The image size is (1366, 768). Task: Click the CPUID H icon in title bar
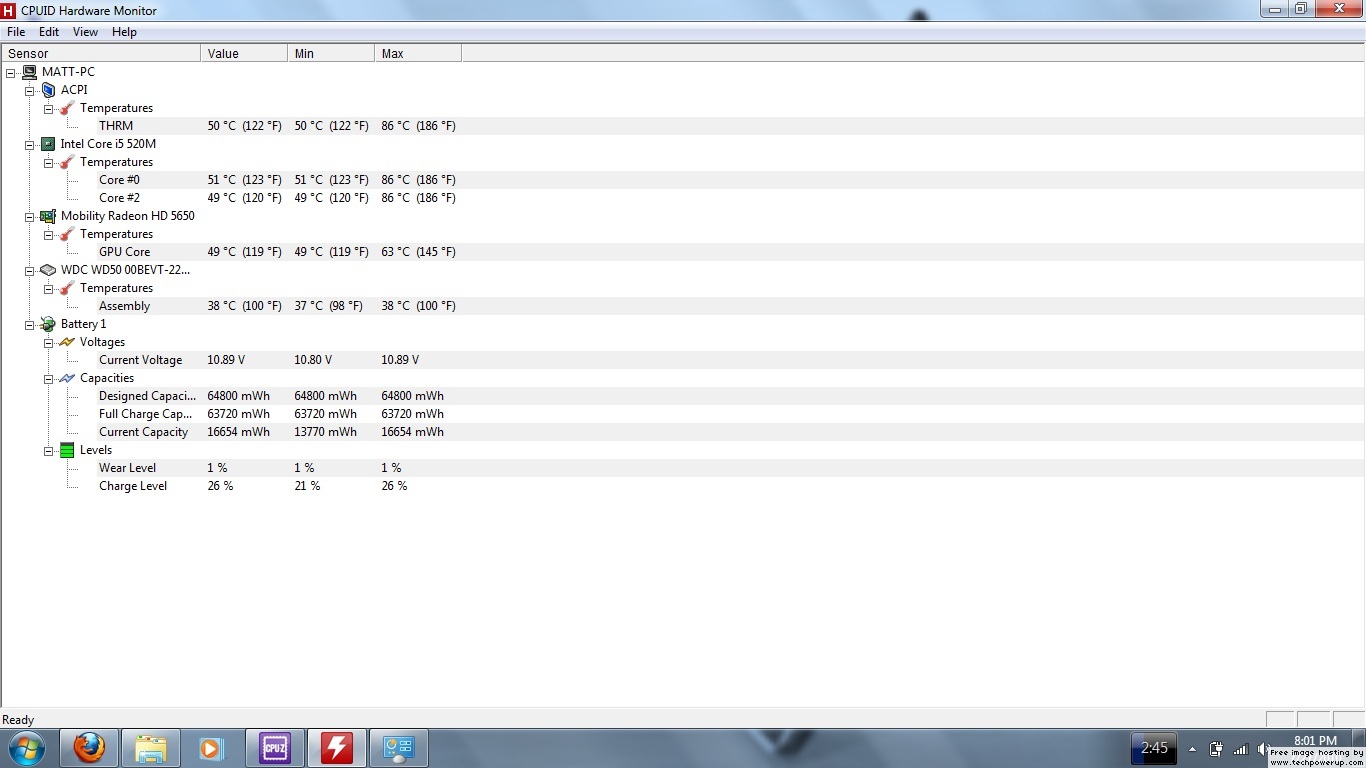(9, 11)
